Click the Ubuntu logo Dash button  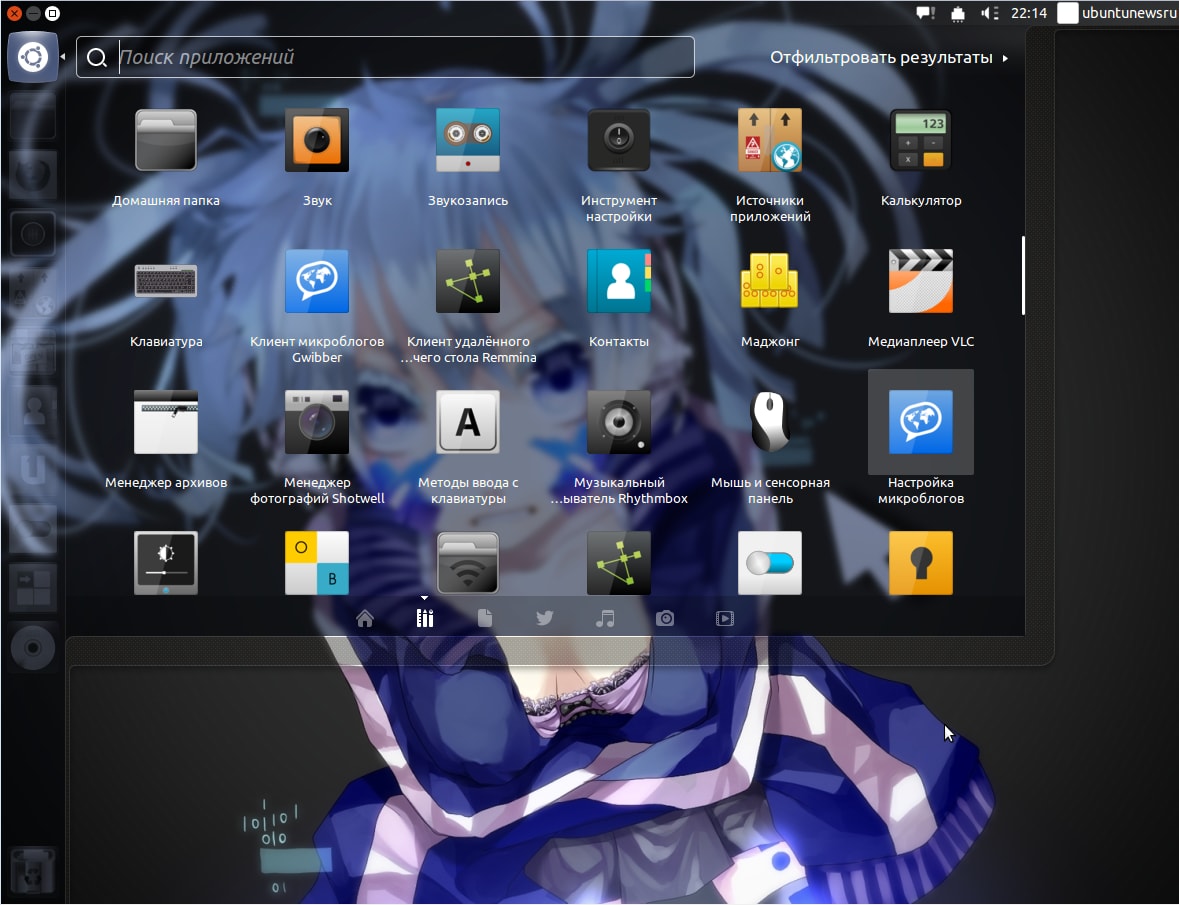tap(33, 57)
